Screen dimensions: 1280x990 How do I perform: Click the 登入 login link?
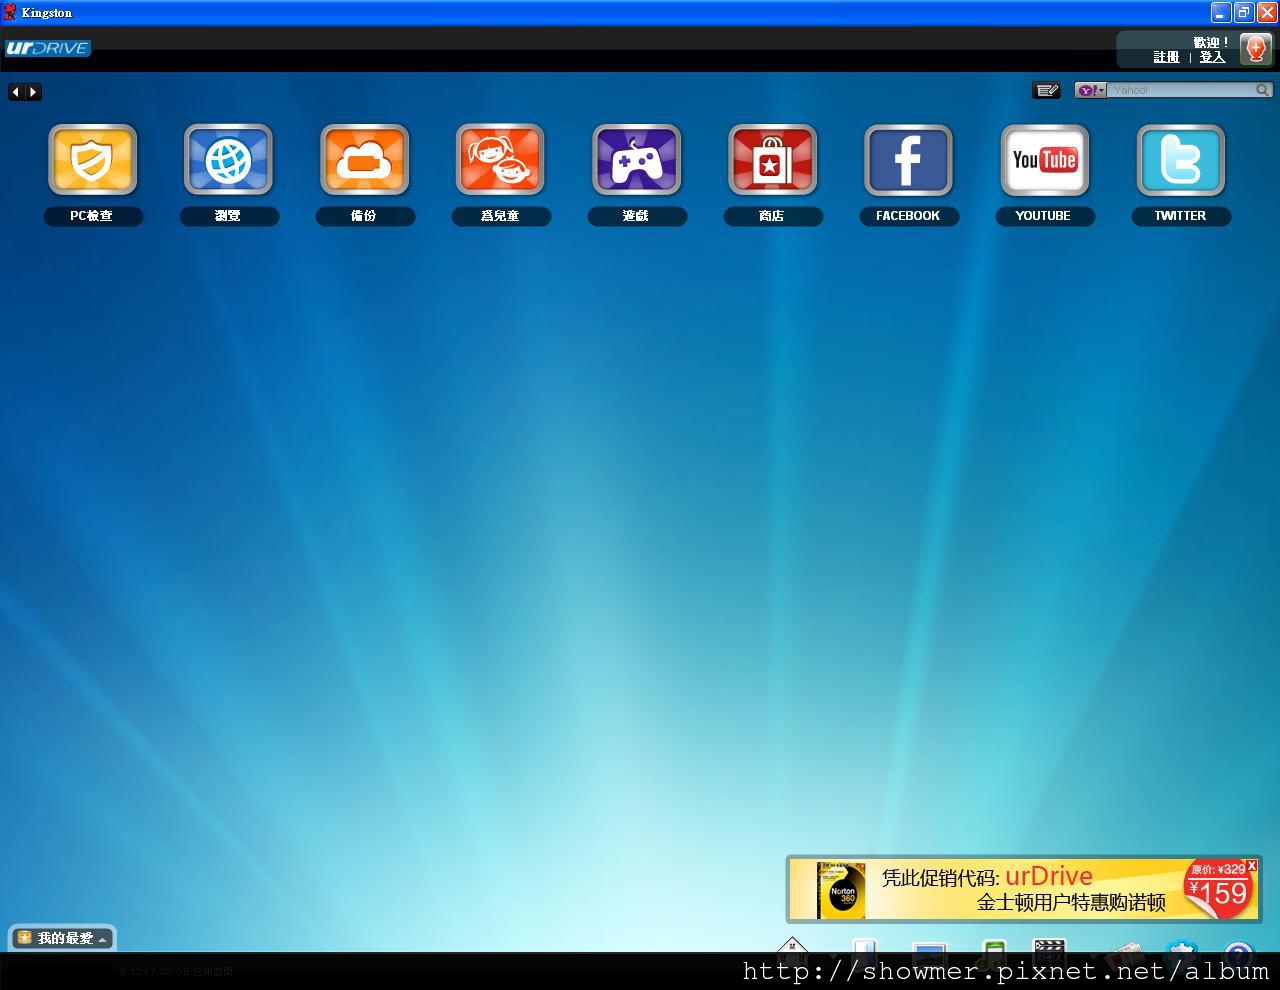tap(1212, 57)
